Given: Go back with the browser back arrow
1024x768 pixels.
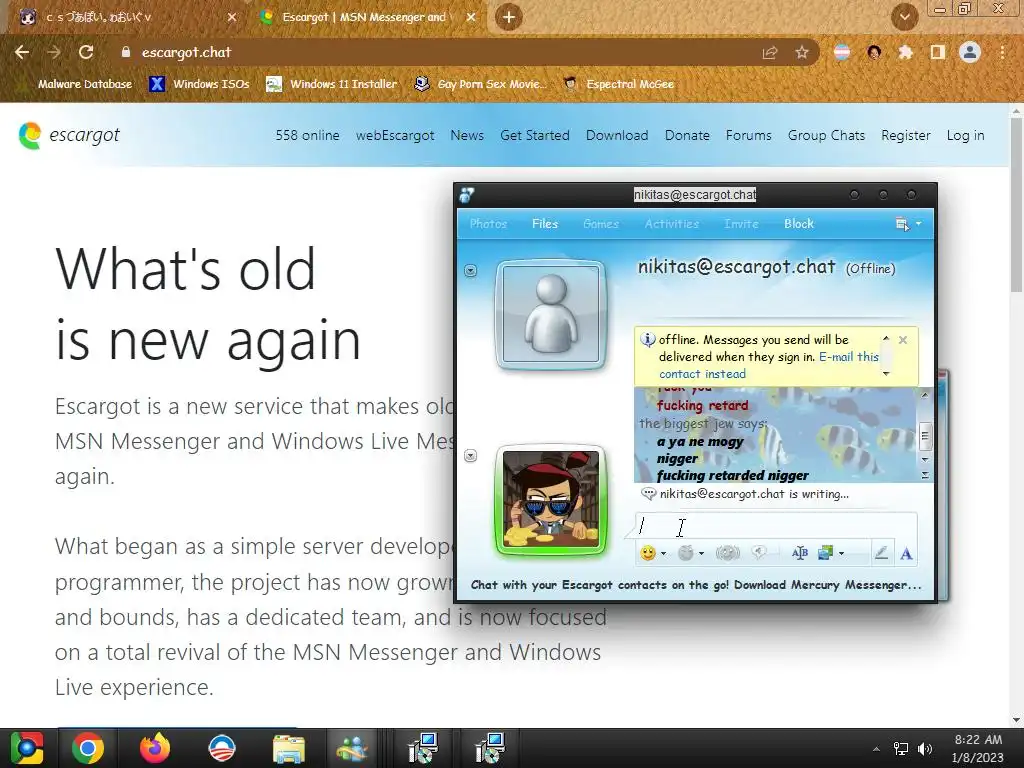Looking at the screenshot, I should coord(22,52).
